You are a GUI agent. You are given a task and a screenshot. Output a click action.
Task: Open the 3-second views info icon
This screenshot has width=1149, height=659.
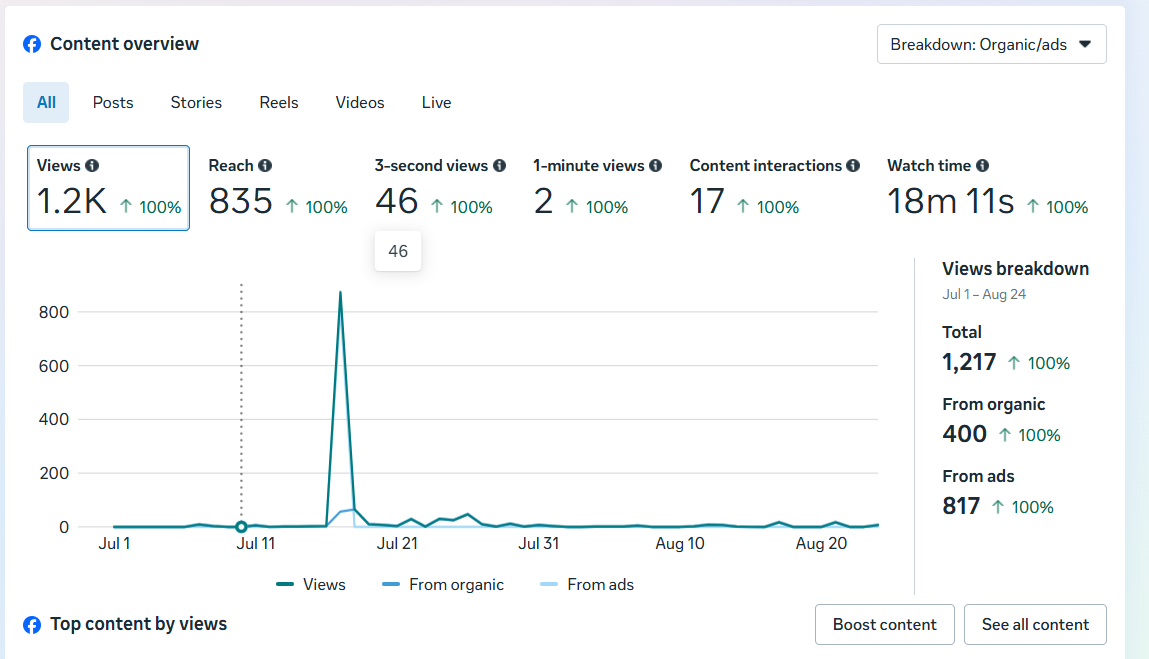point(500,166)
